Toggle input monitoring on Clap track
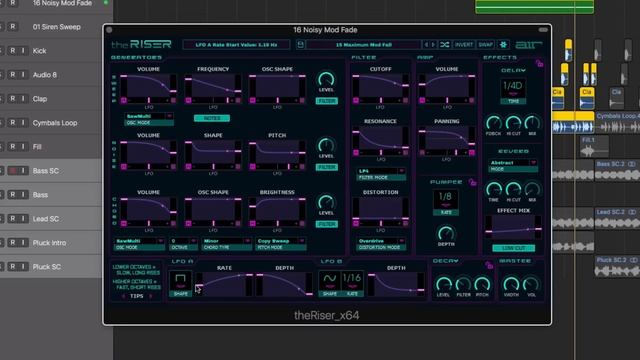The image size is (640, 360). tap(23, 99)
